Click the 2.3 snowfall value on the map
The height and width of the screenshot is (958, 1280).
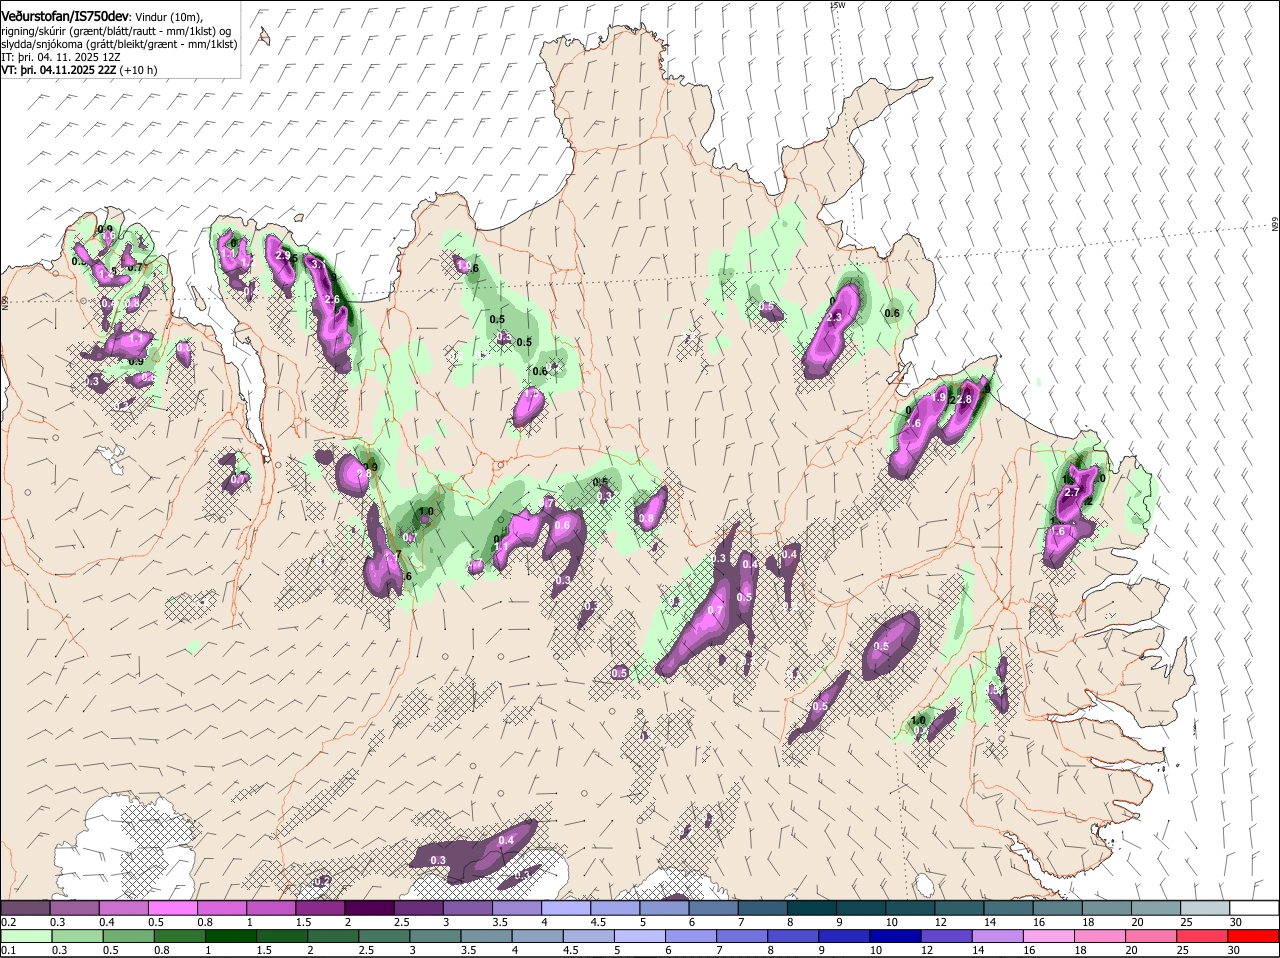pos(836,317)
